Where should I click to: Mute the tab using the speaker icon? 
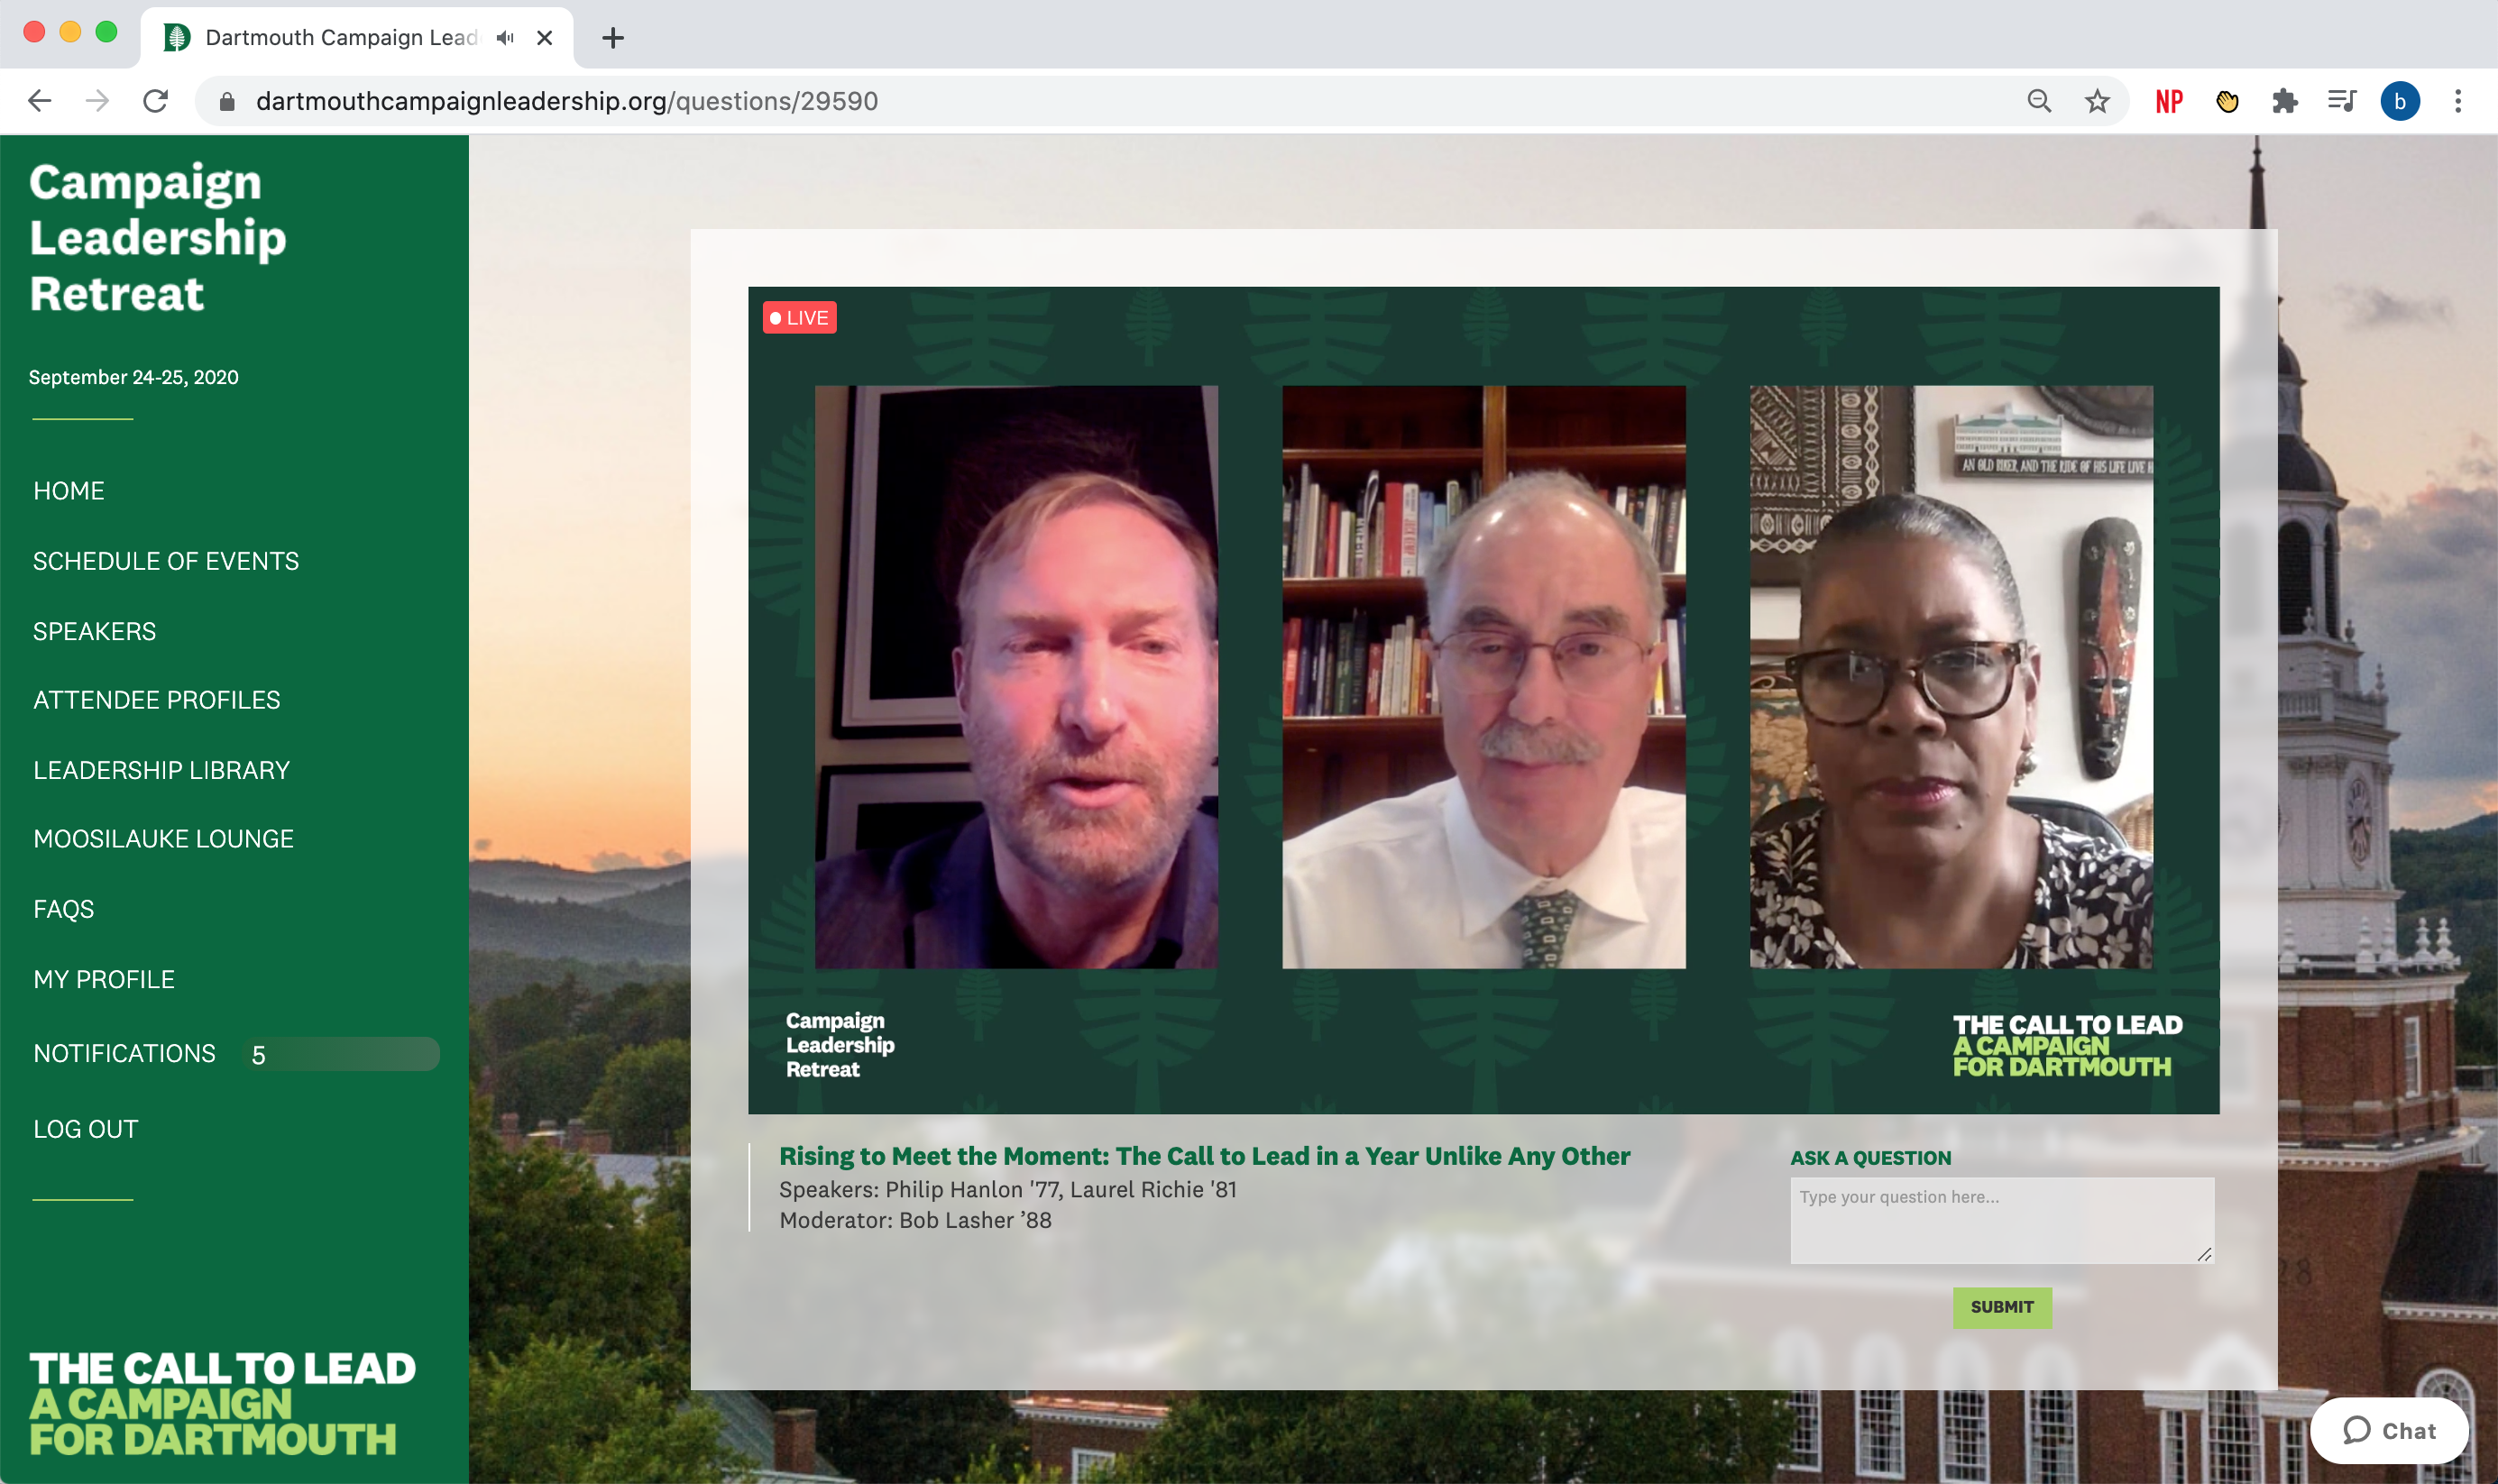click(x=506, y=38)
